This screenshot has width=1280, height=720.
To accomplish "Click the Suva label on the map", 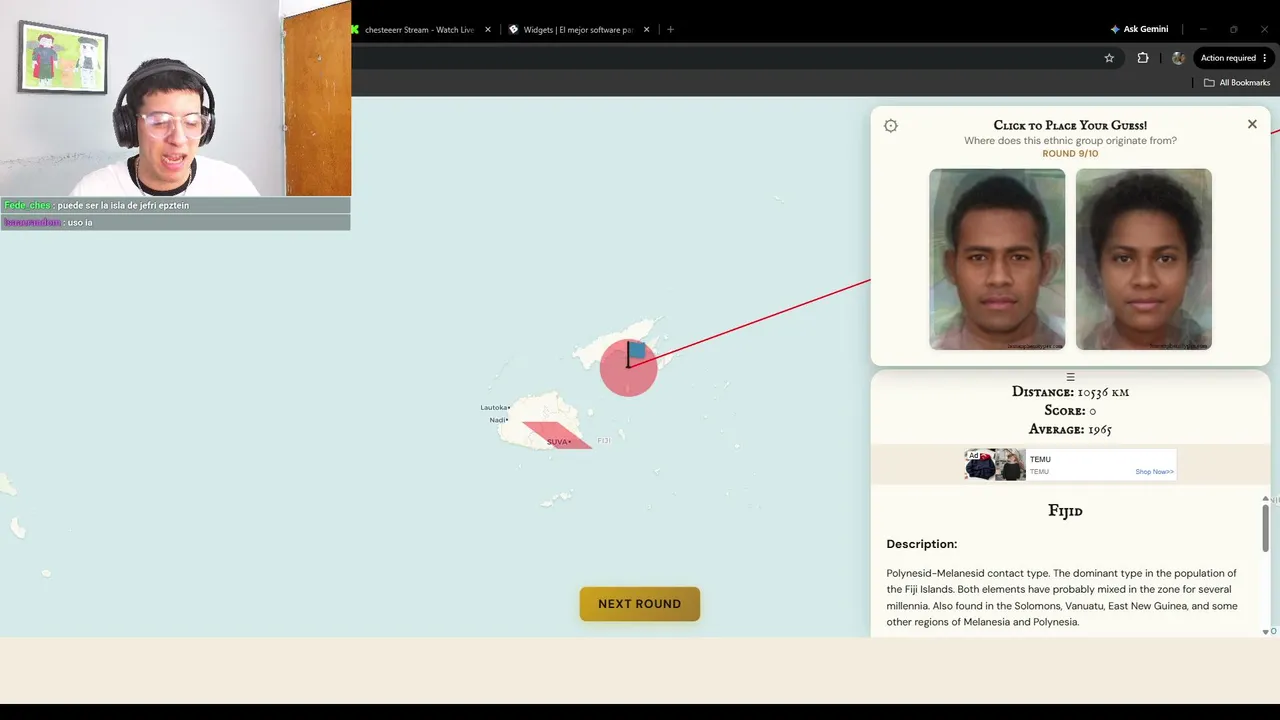I will [557, 442].
